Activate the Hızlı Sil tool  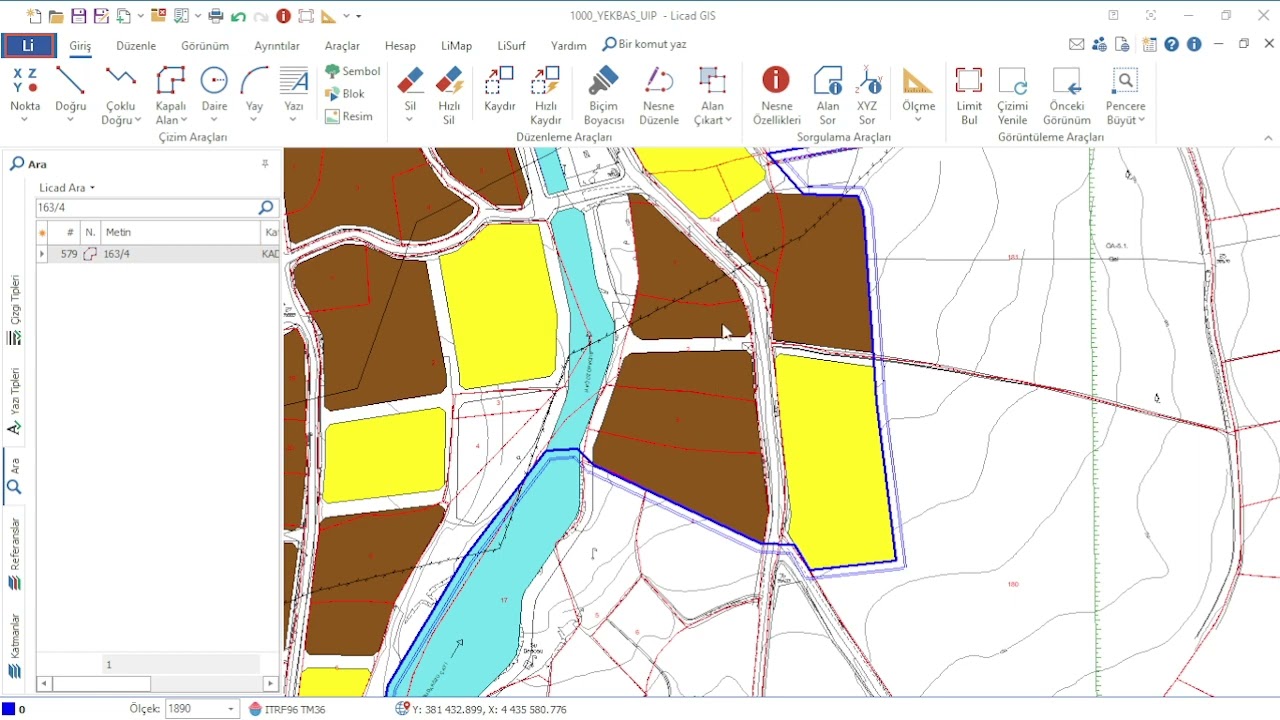[x=449, y=96]
